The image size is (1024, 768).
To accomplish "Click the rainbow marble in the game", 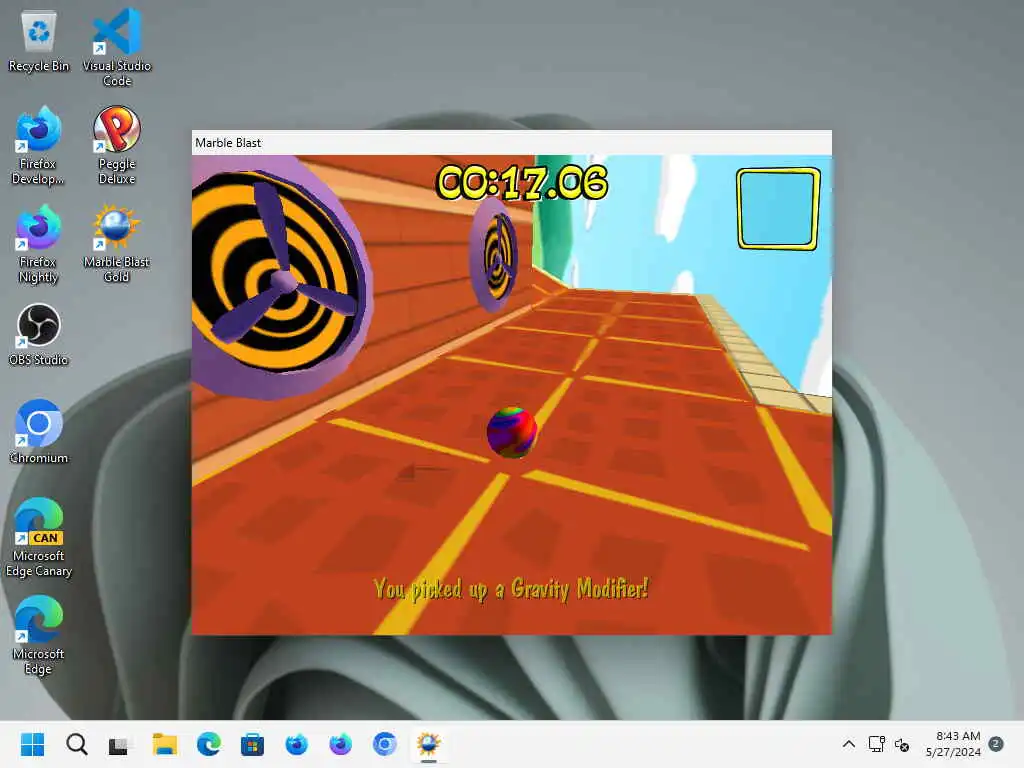I will coord(512,432).
